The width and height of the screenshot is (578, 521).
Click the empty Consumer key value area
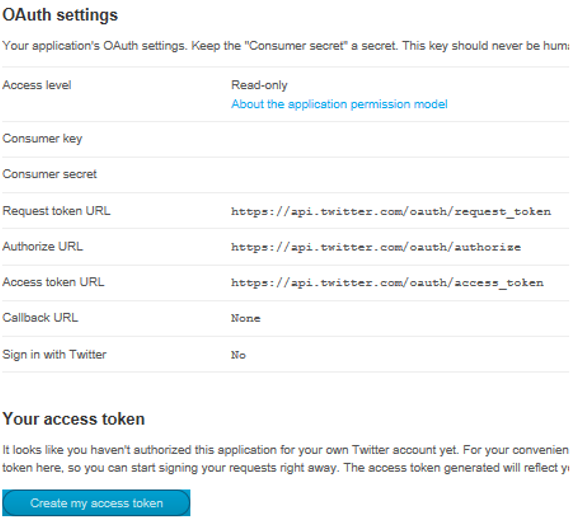(400, 139)
